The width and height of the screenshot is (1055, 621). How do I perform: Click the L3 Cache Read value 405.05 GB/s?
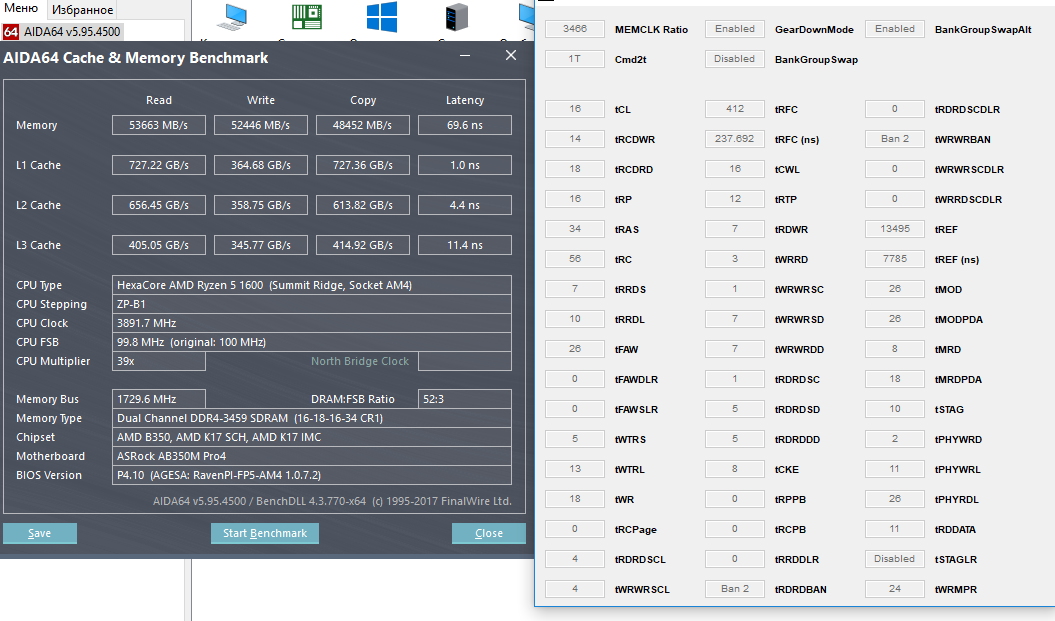tap(159, 245)
